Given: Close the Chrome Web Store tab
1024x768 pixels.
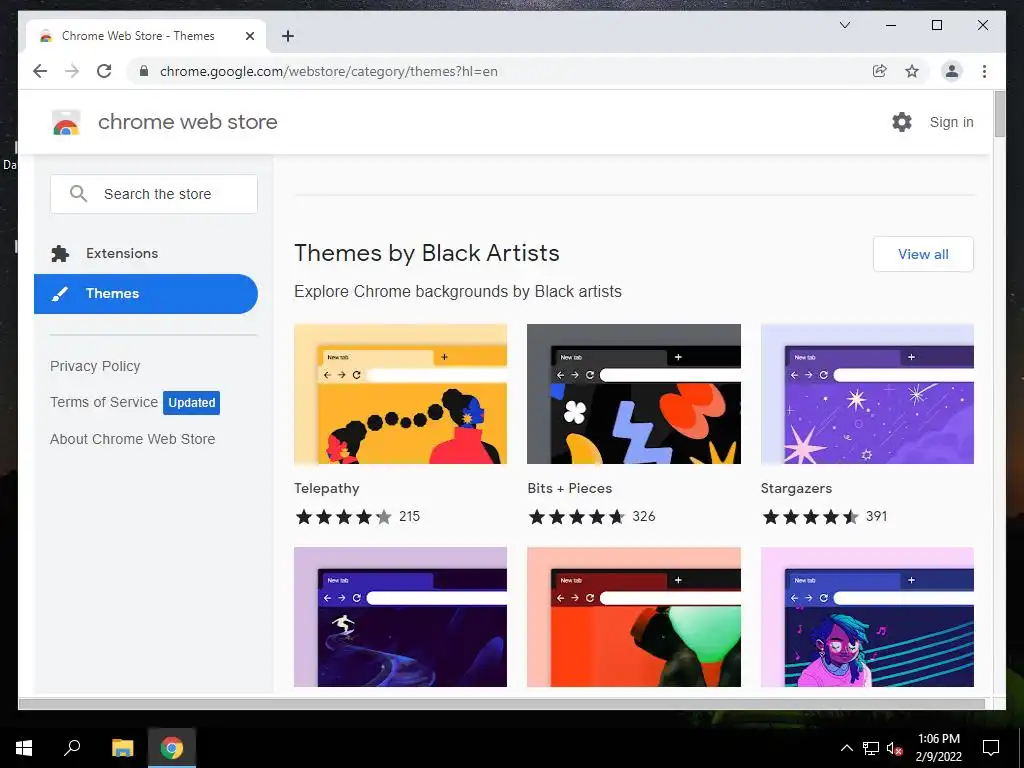Looking at the screenshot, I should tap(249, 36).
